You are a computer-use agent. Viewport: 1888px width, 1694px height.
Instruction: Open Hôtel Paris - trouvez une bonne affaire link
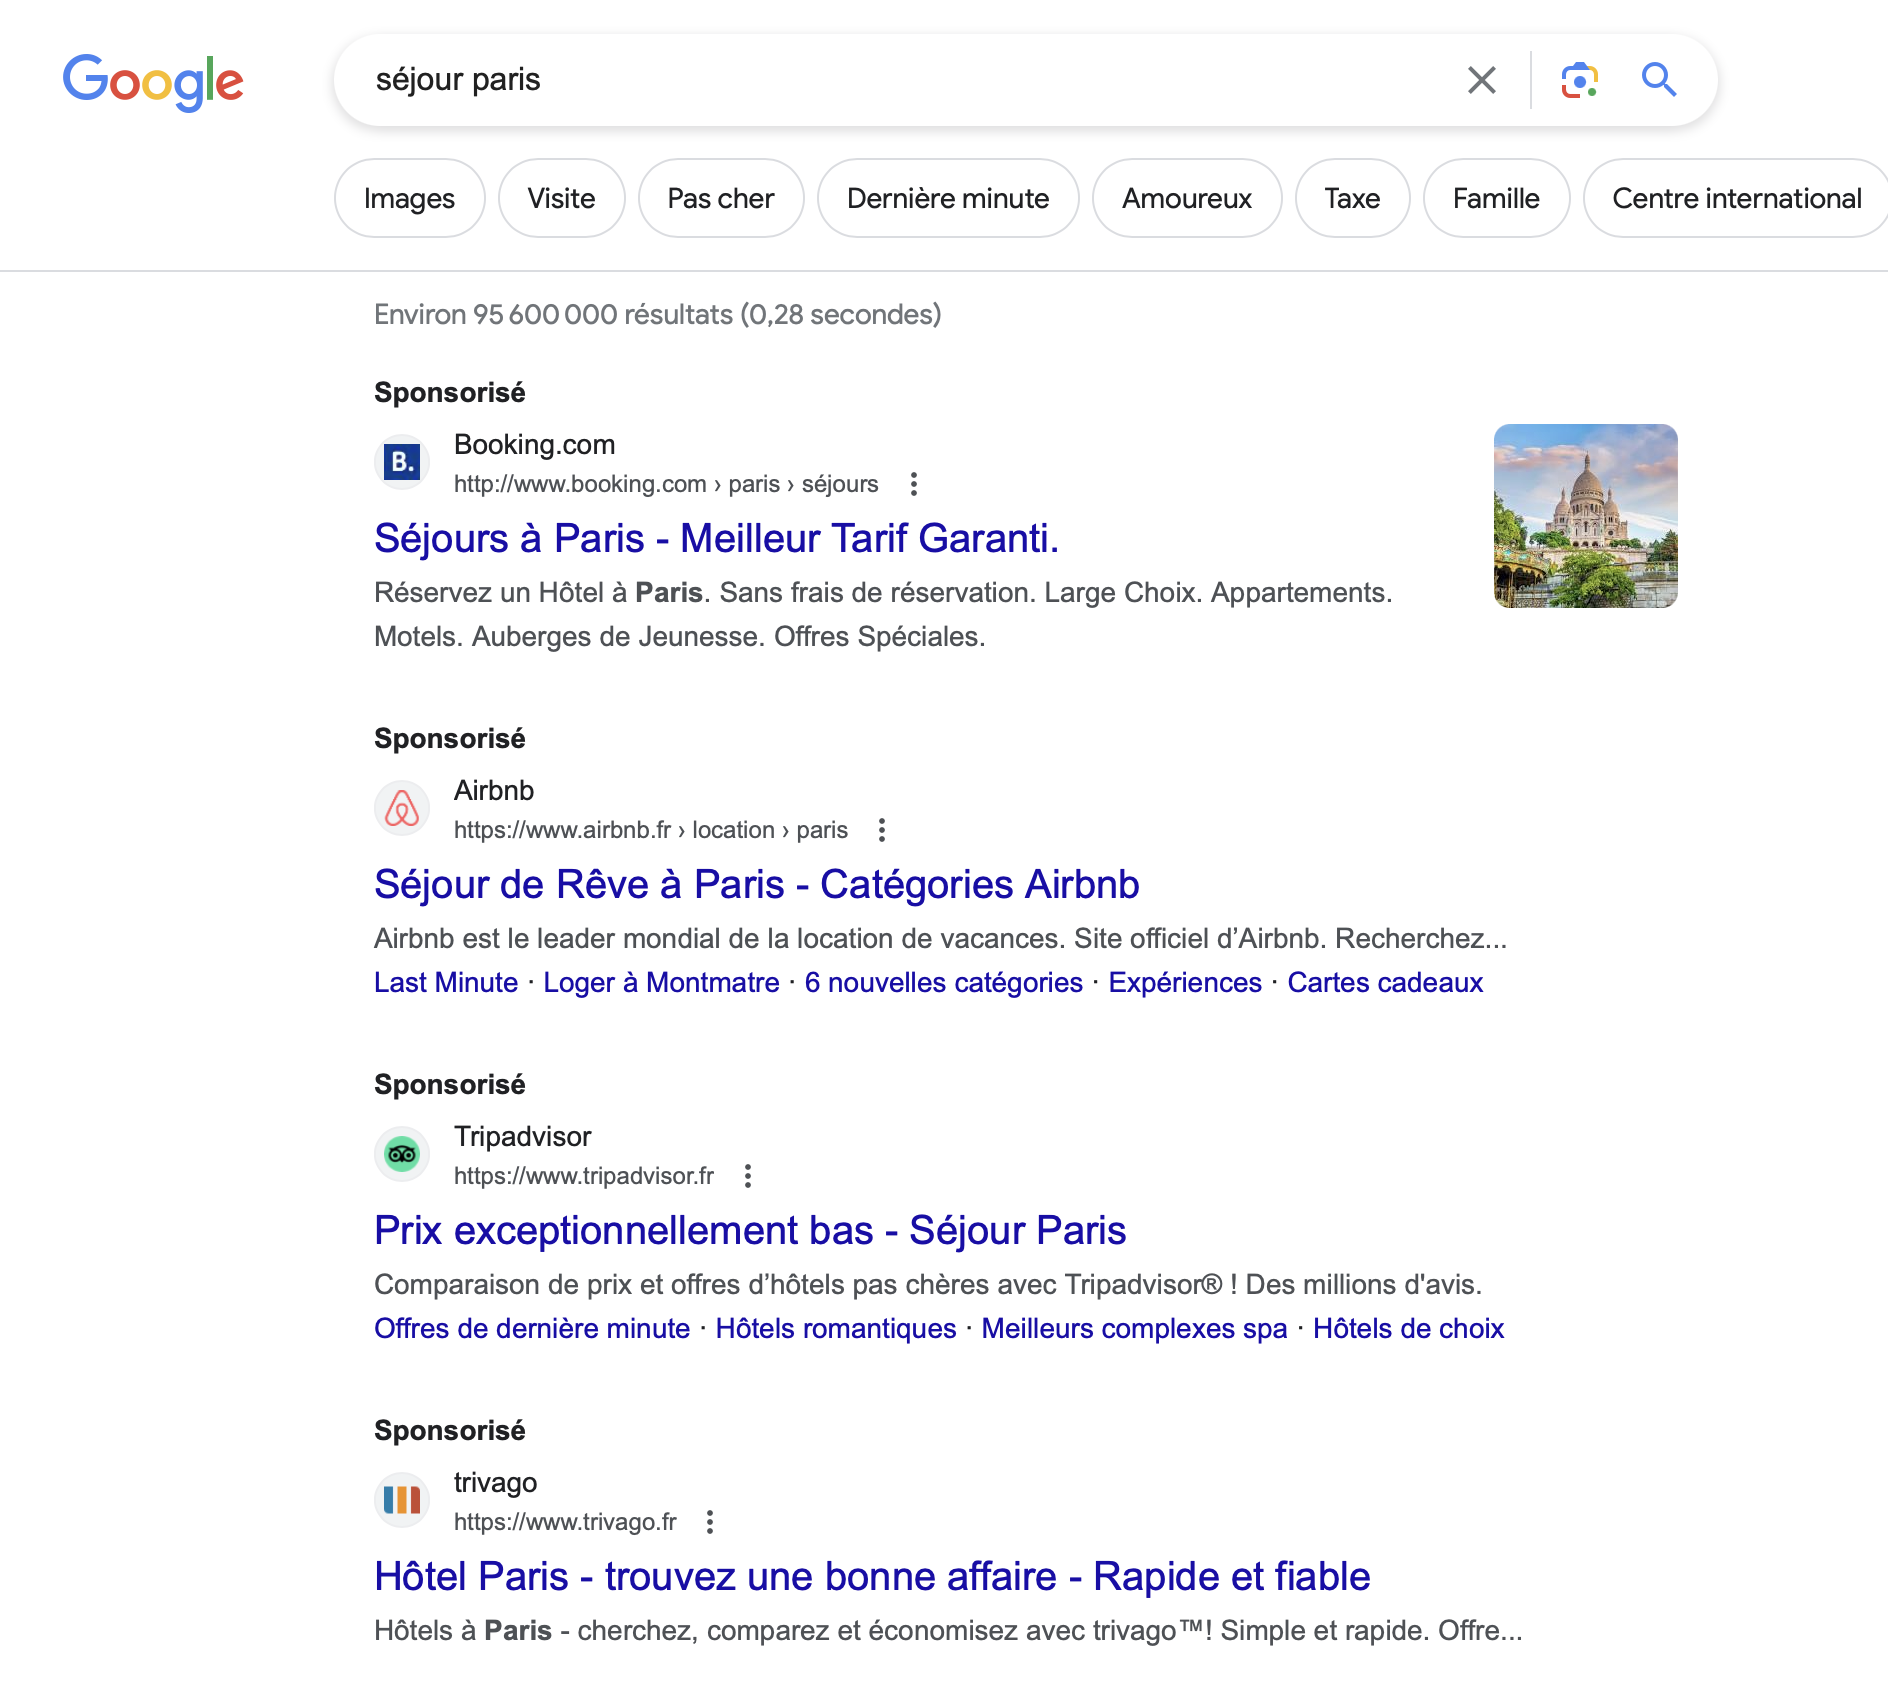[x=872, y=1576]
